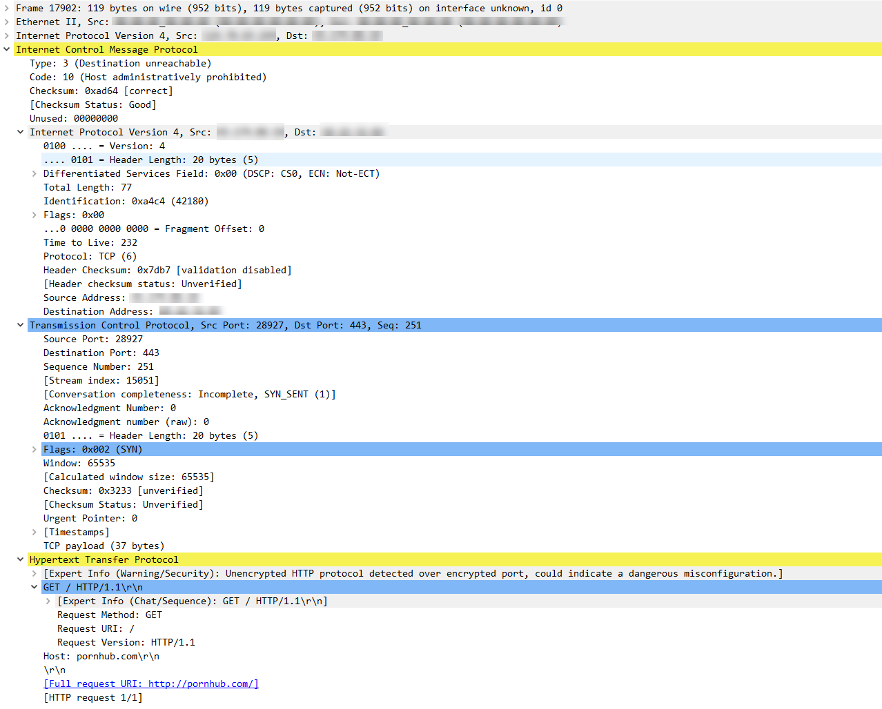Select Request Version: HTTP/1.1 row
Viewport: 882px width, 709px height.
point(126,643)
